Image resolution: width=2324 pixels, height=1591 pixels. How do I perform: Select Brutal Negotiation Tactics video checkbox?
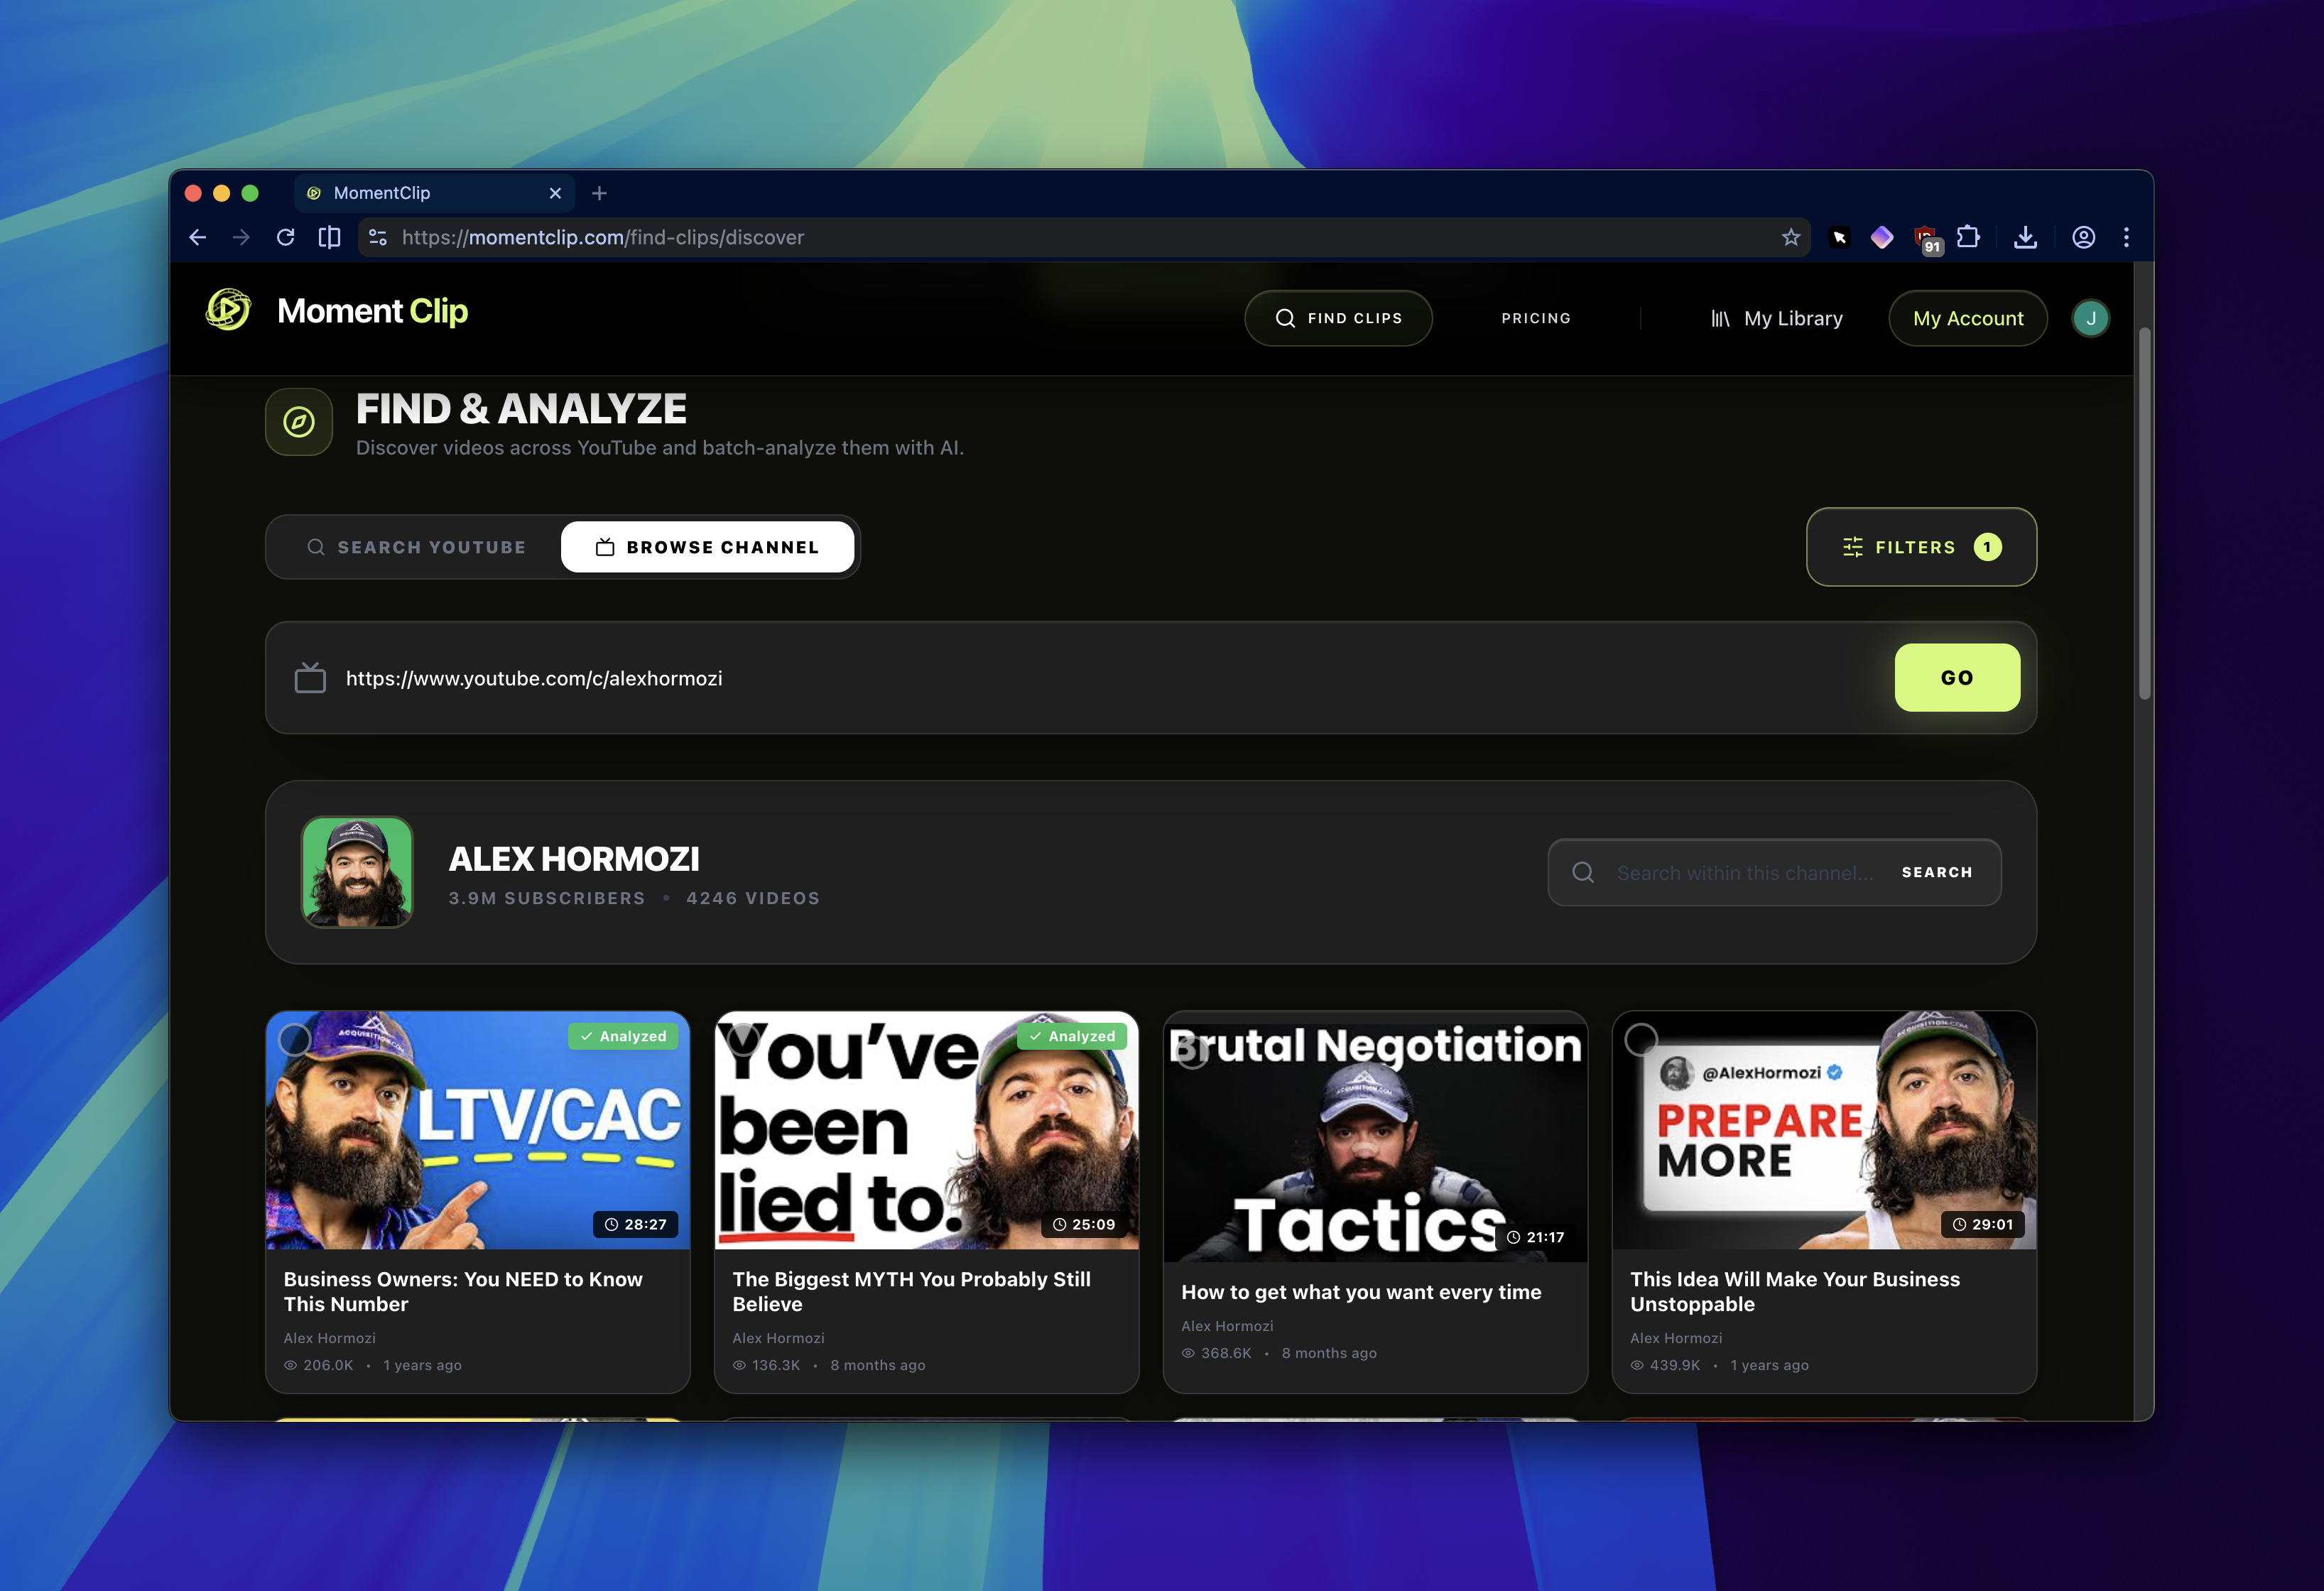click(x=1191, y=1052)
